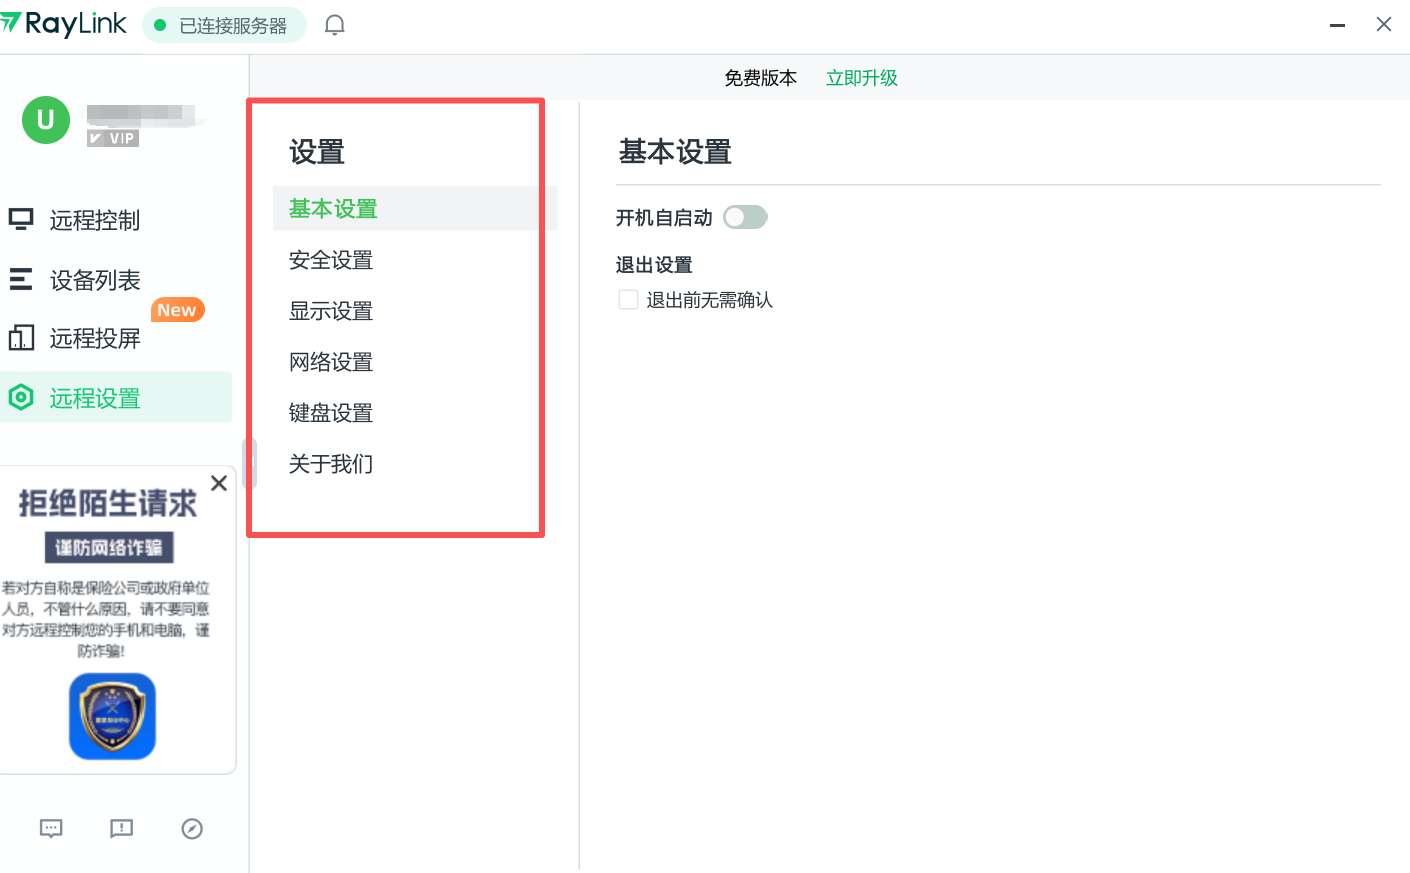Click the 基本设置 page heading
Image resolution: width=1410 pixels, height=873 pixels.
[x=675, y=152]
